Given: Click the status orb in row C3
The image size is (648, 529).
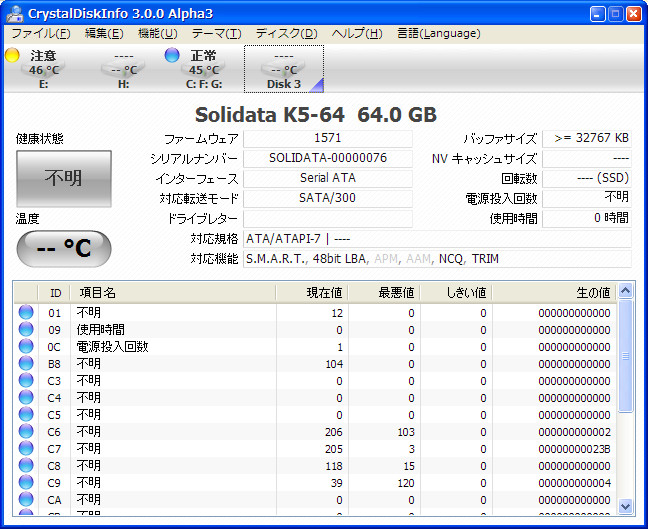Looking at the screenshot, I should coord(26,380).
